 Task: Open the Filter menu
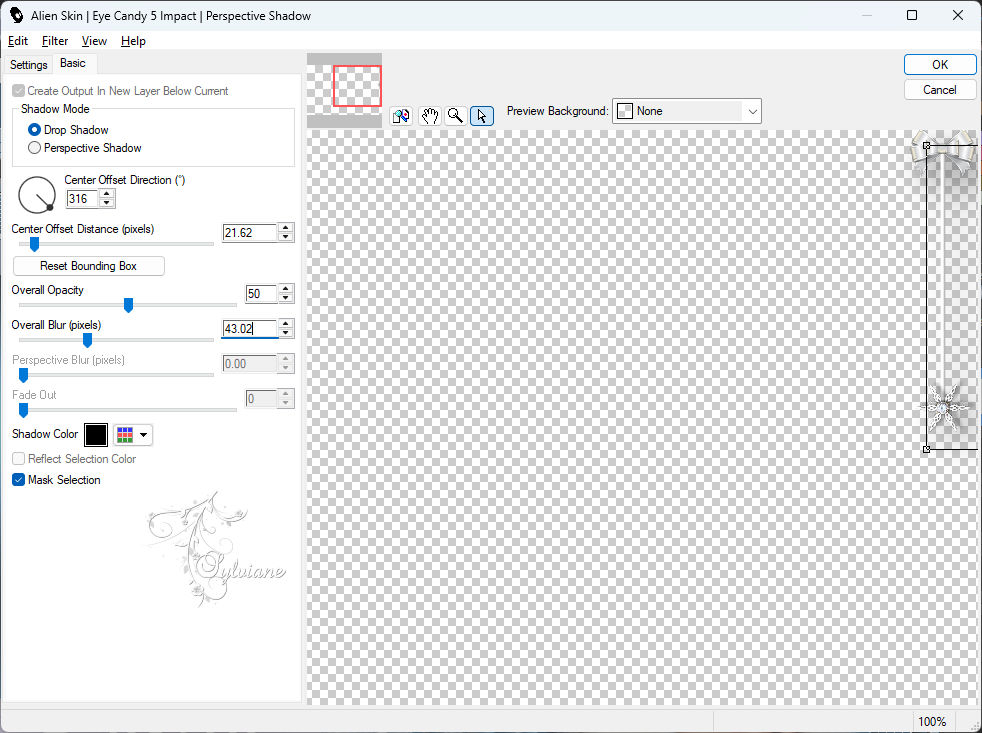pyautogui.click(x=54, y=41)
